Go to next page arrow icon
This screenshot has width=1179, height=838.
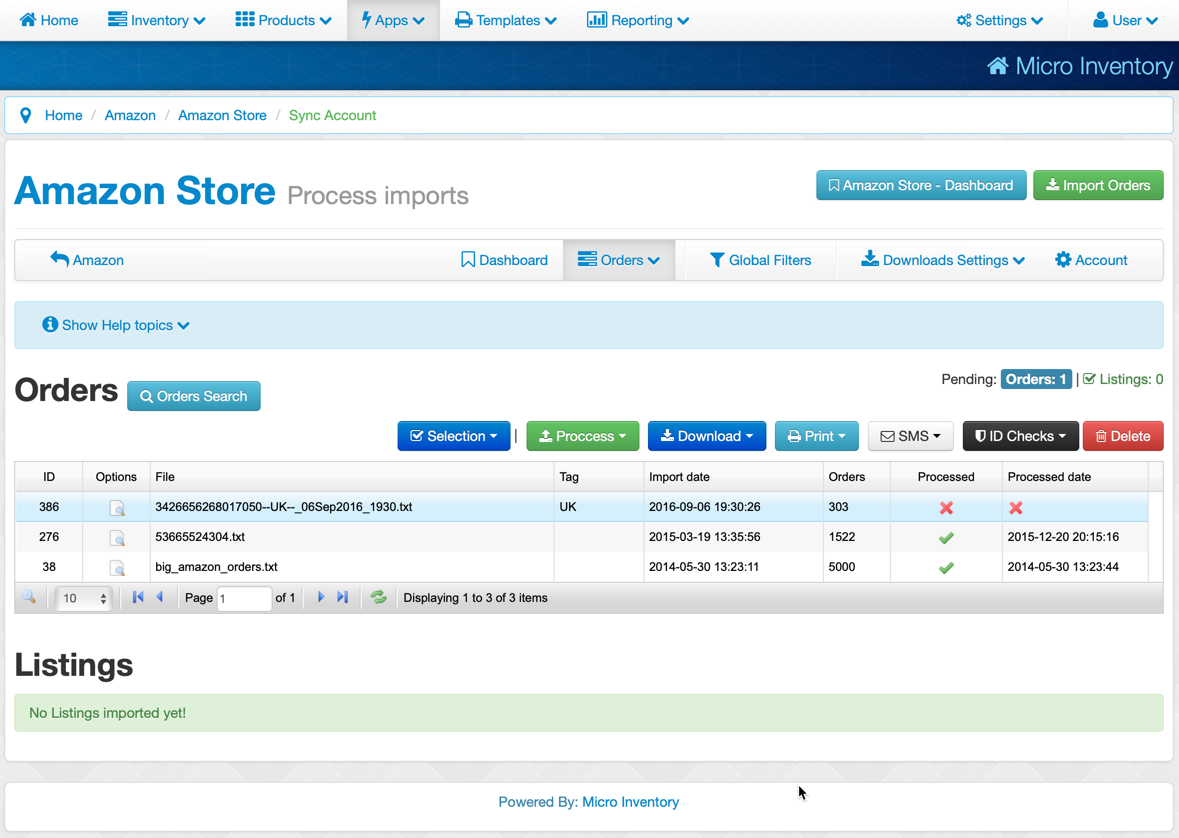321,597
